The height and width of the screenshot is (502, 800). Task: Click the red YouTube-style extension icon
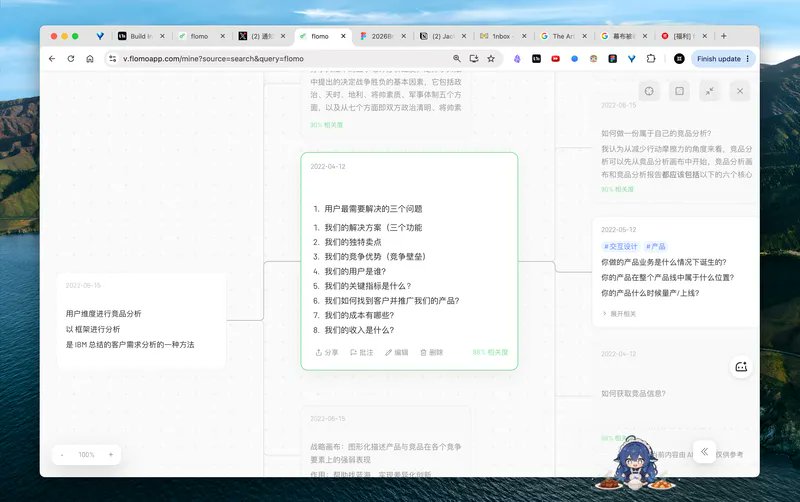[x=555, y=59]
